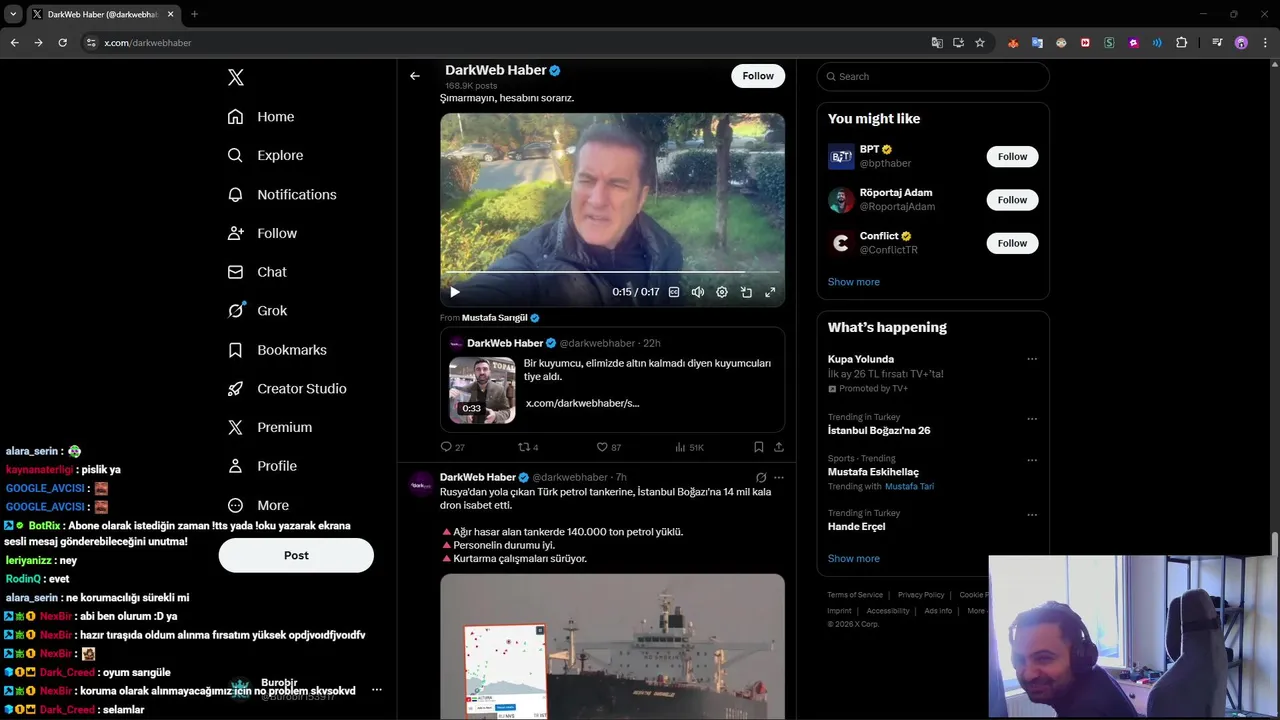Open Chat in the sidebar
Viewport: 1280px width, 720px height.
257,272
